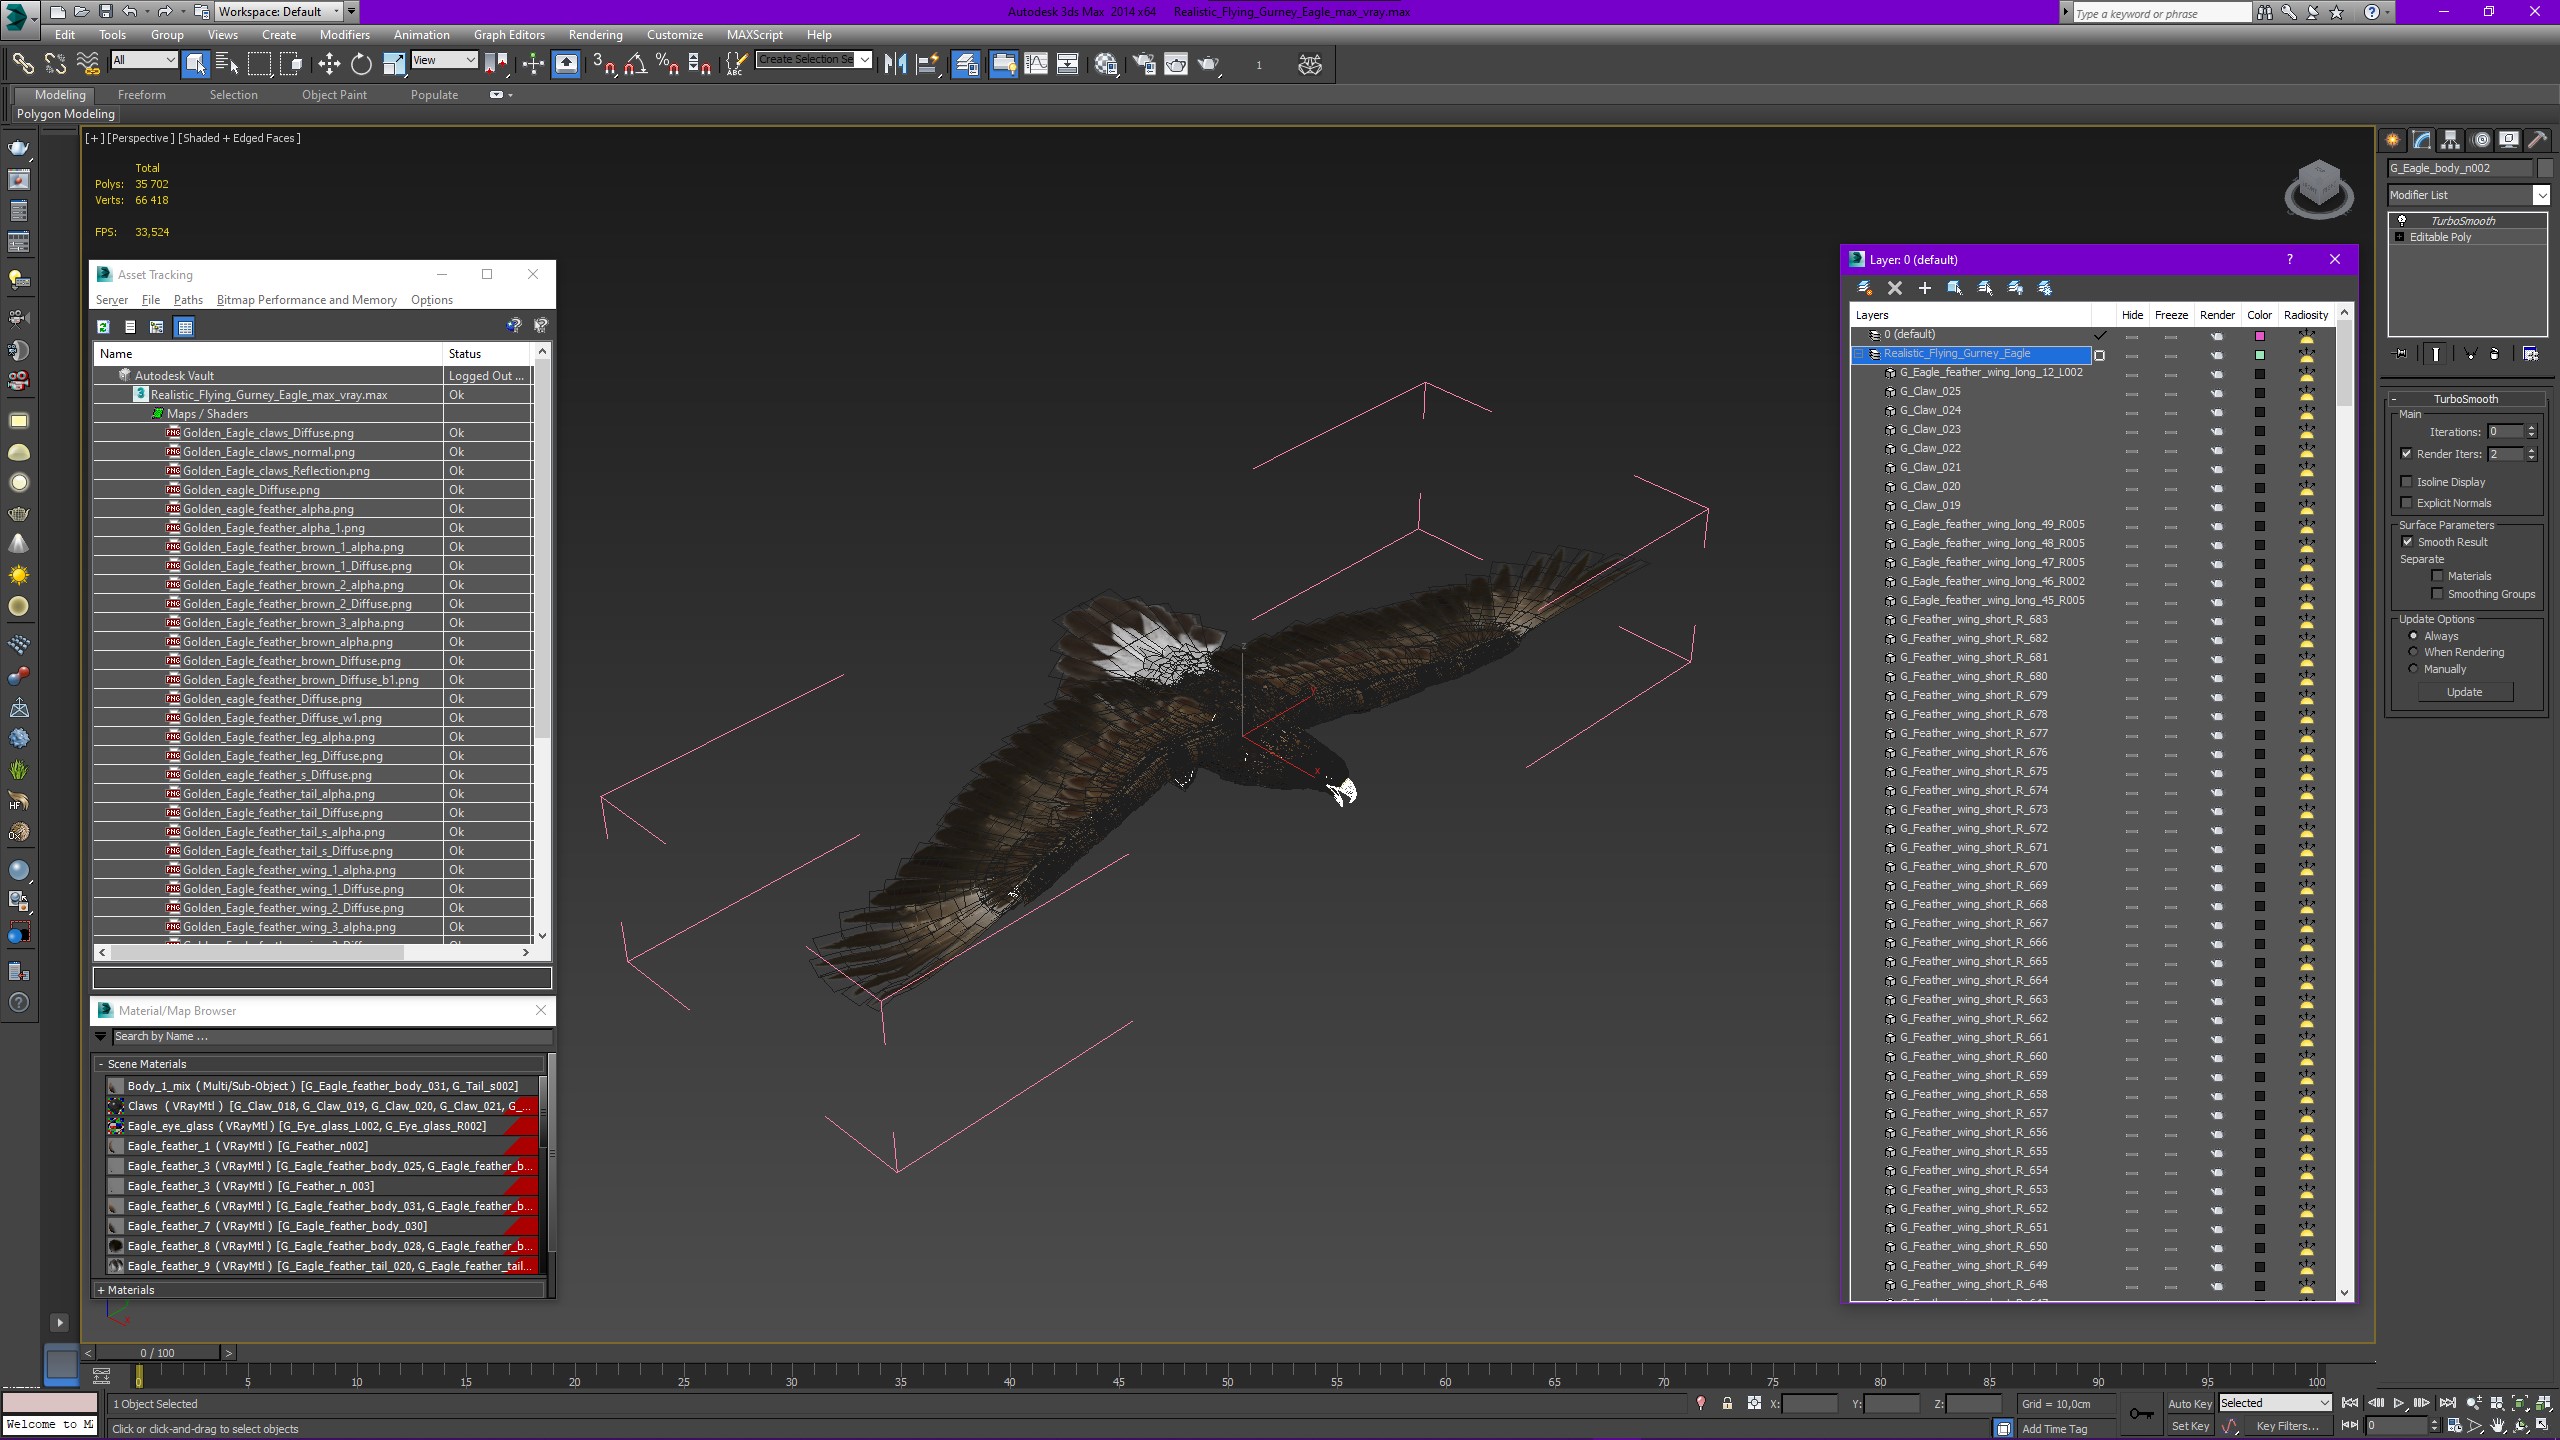The height and width of the screenshot is (1440, 2560).
Task: Click the time slider at 0 / 100
Action: point(157,1353)
